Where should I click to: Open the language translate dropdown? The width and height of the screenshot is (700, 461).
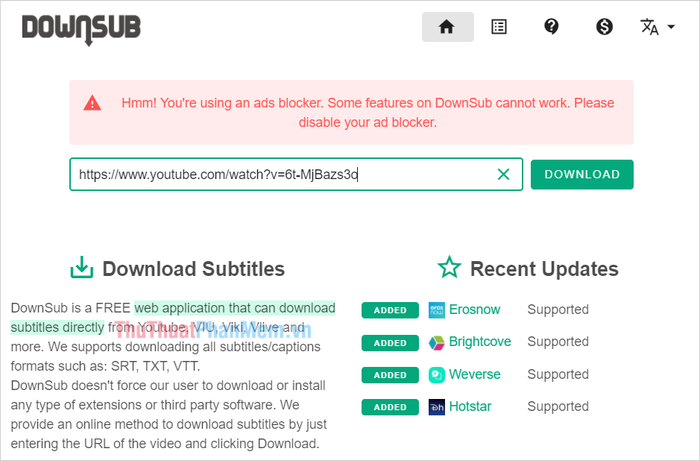click(x=657, y=27)
